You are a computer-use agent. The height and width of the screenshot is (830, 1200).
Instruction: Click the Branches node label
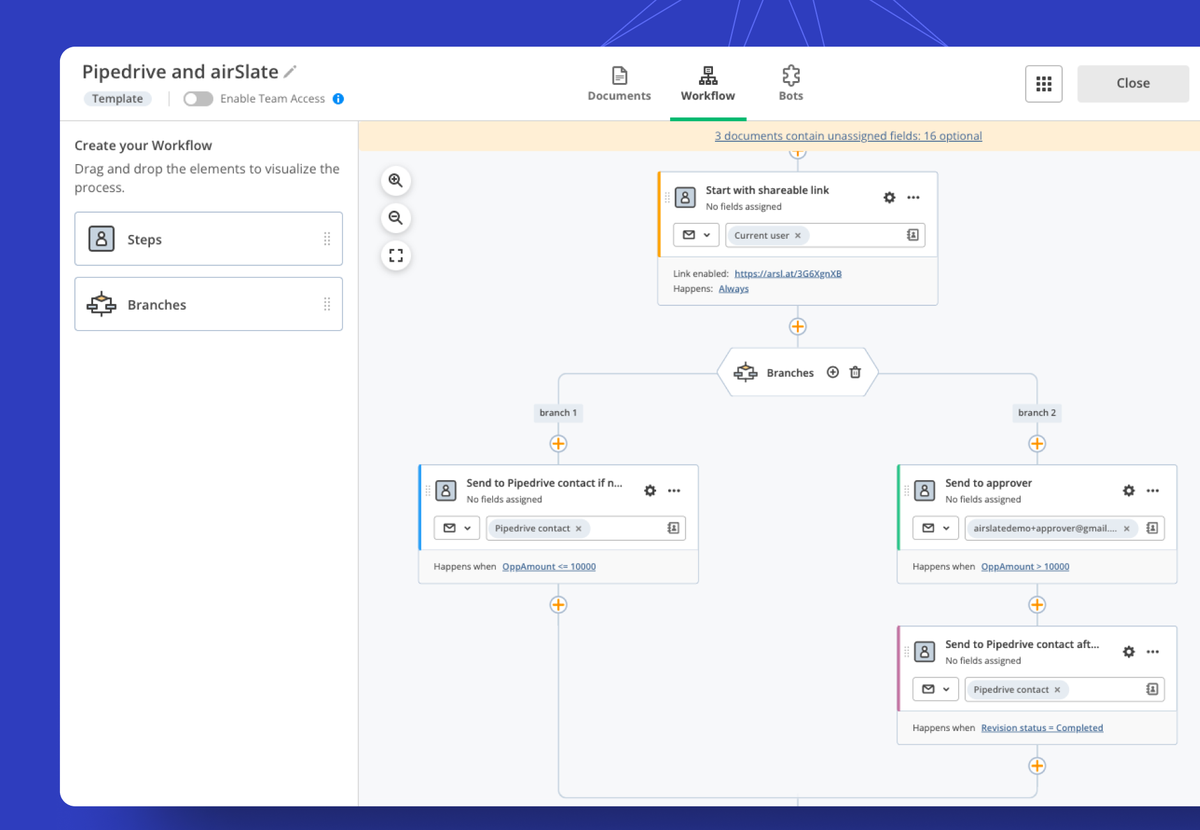pos(790,373)
